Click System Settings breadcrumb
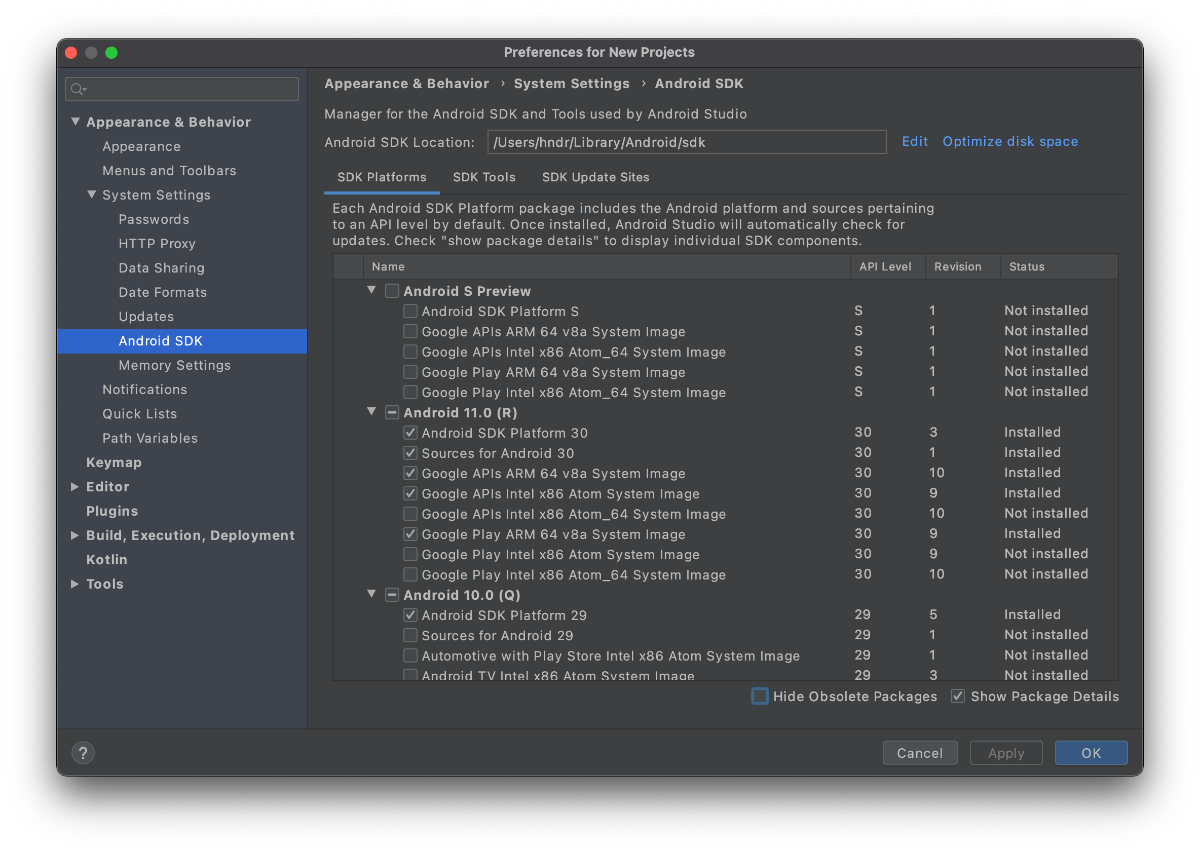The image size is (1200, 851). tap(572, 84)
